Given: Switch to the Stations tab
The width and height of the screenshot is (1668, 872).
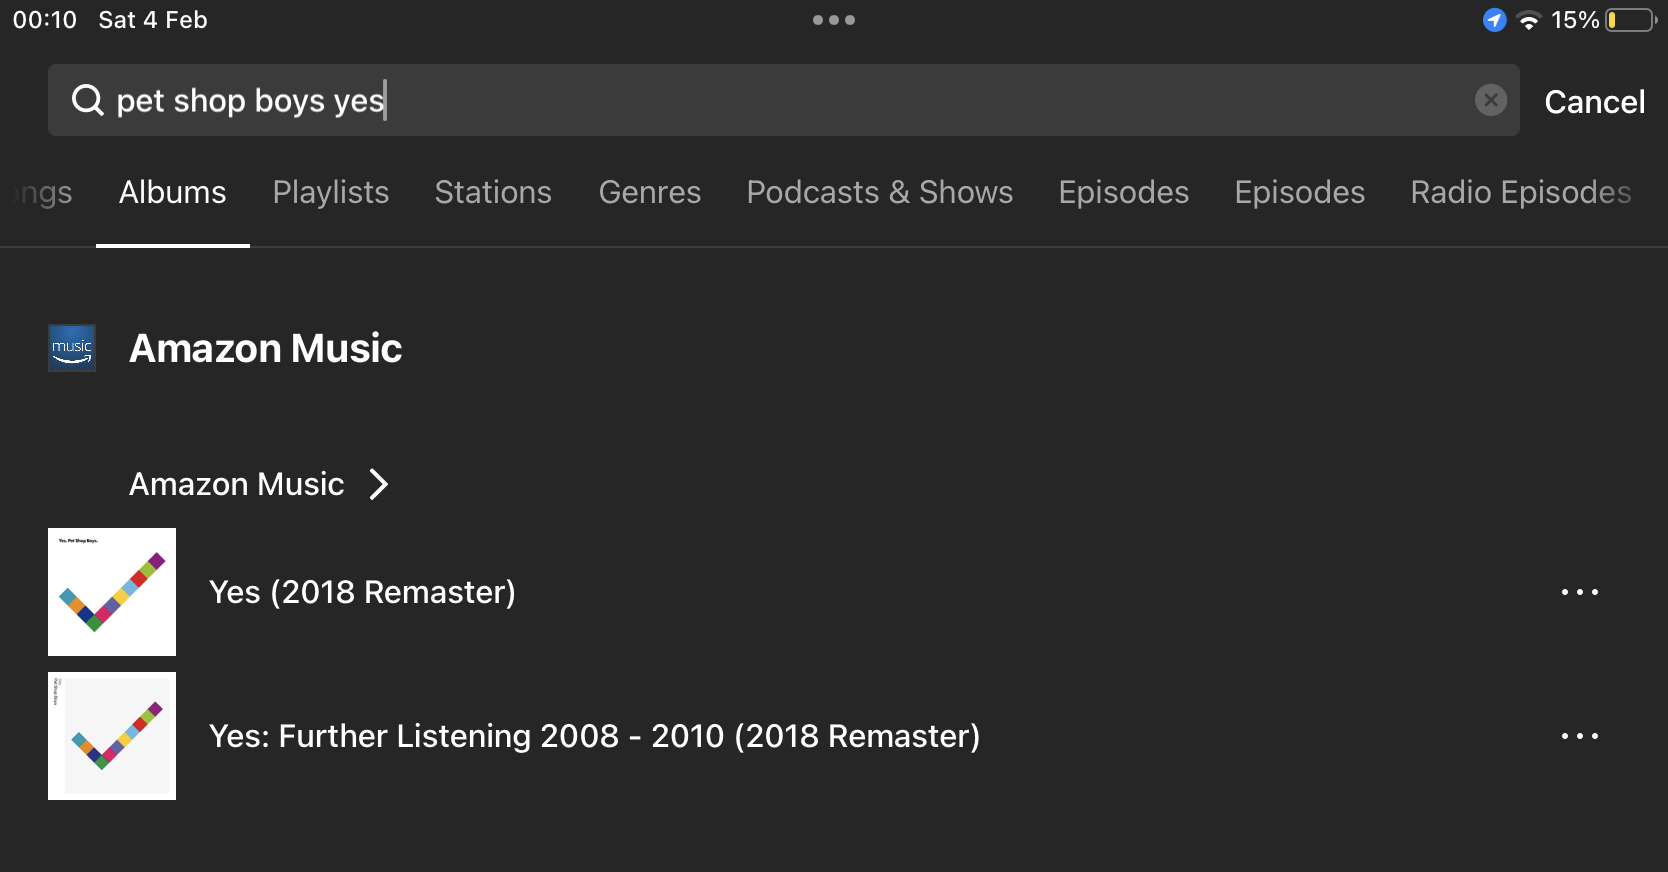Looking at the screenshot, I should pos(493,192).
